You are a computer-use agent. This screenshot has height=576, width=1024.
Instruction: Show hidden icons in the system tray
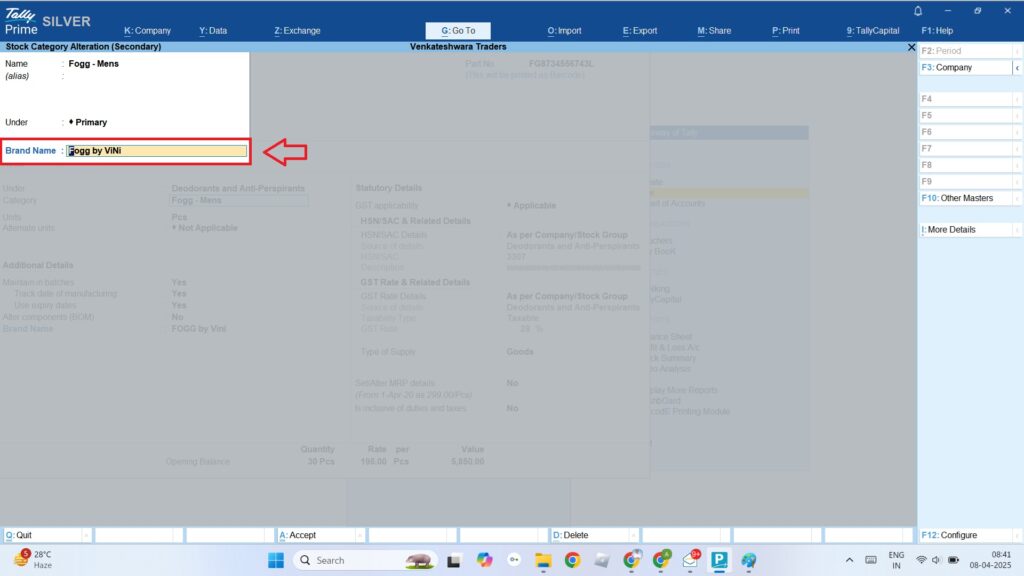(850, 560)
